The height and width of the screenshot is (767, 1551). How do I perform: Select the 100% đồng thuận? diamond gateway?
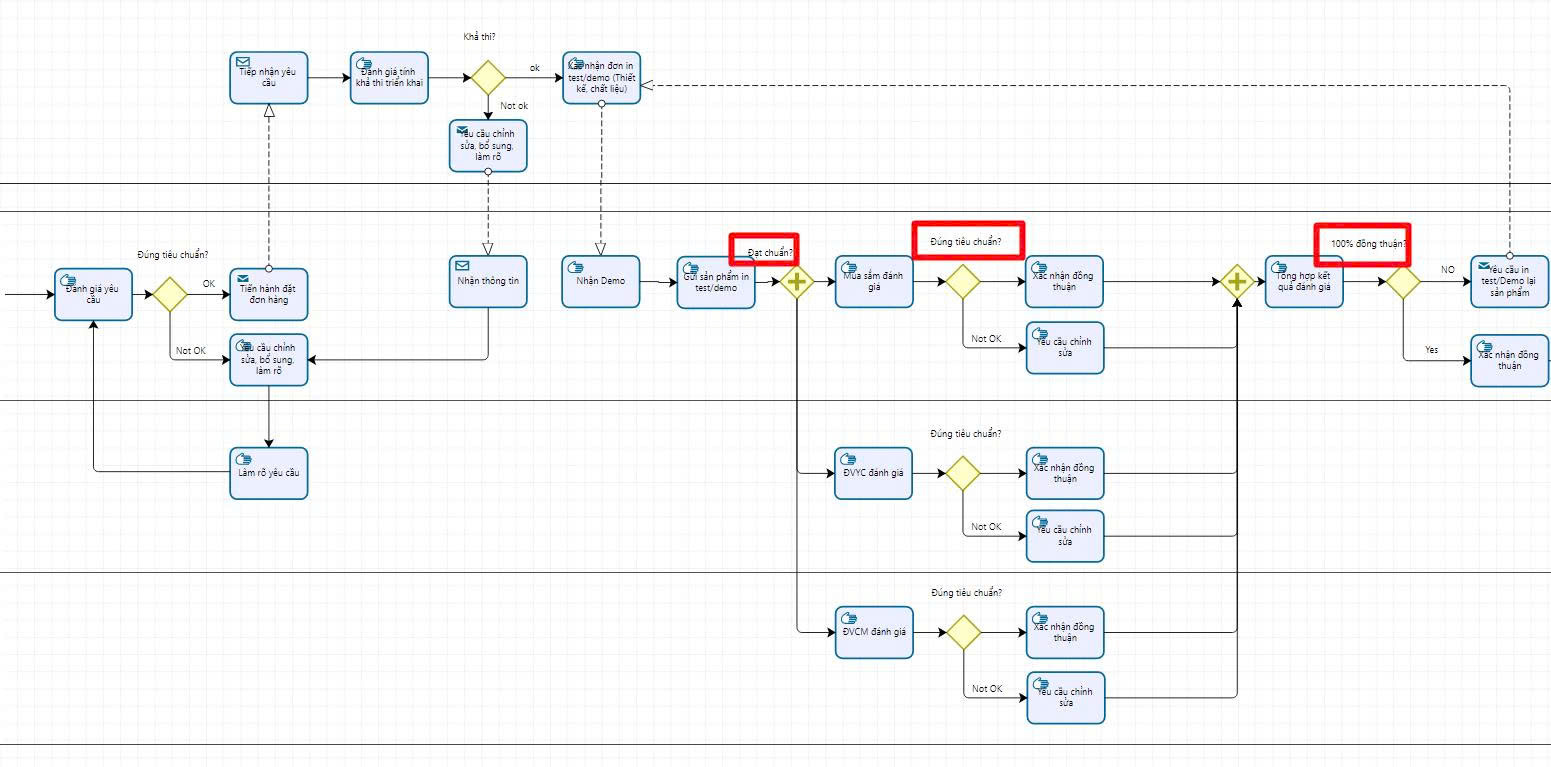(1403, 282)
